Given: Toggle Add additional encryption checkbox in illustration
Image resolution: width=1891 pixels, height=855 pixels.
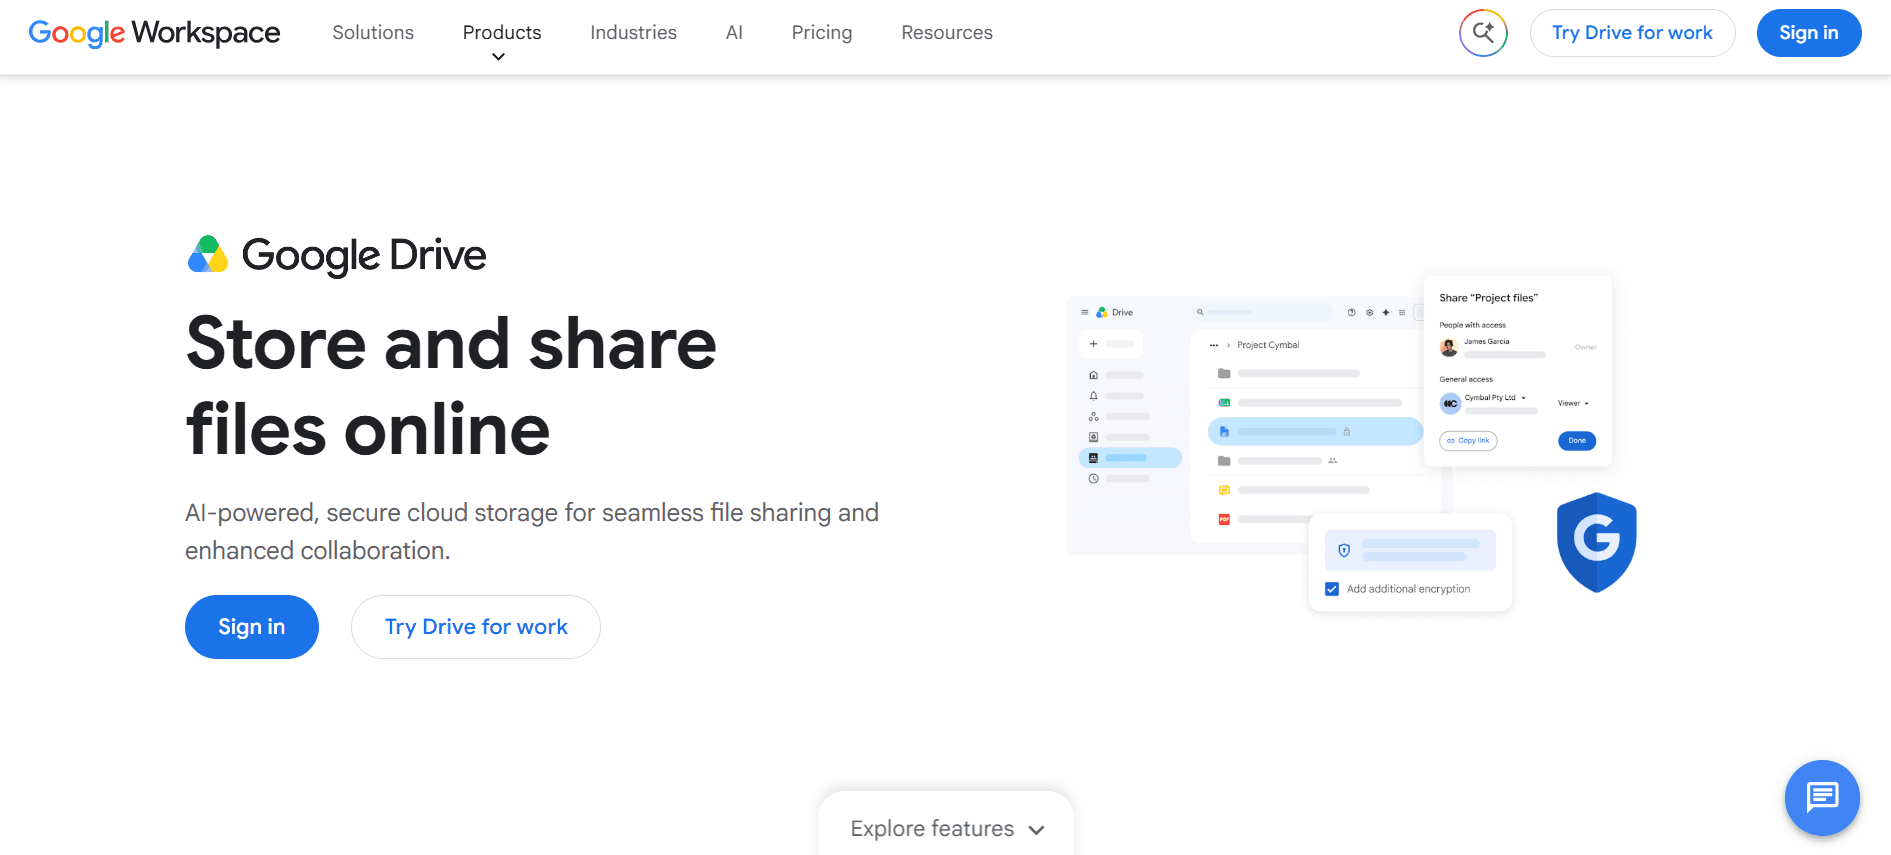Looking at the screenshot, I should pos(1332,589).
